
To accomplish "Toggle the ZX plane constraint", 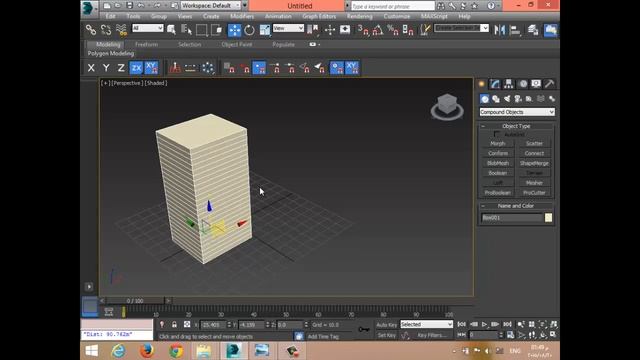I will tap(136, 68).
